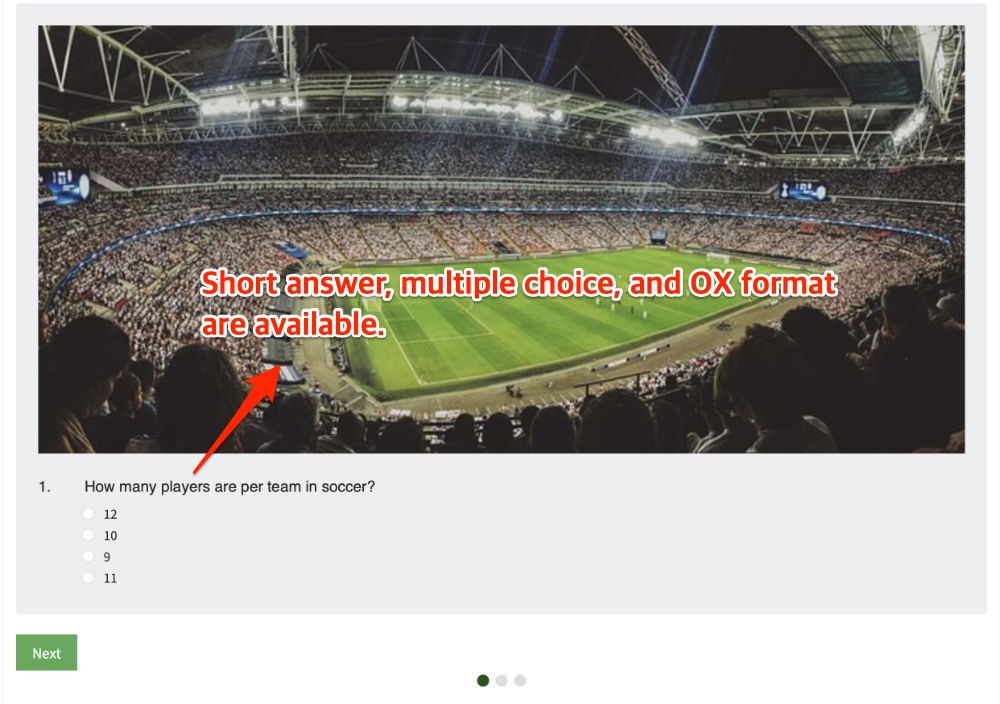
Task: Click the answer label text 10
Action: pos(110,536)
